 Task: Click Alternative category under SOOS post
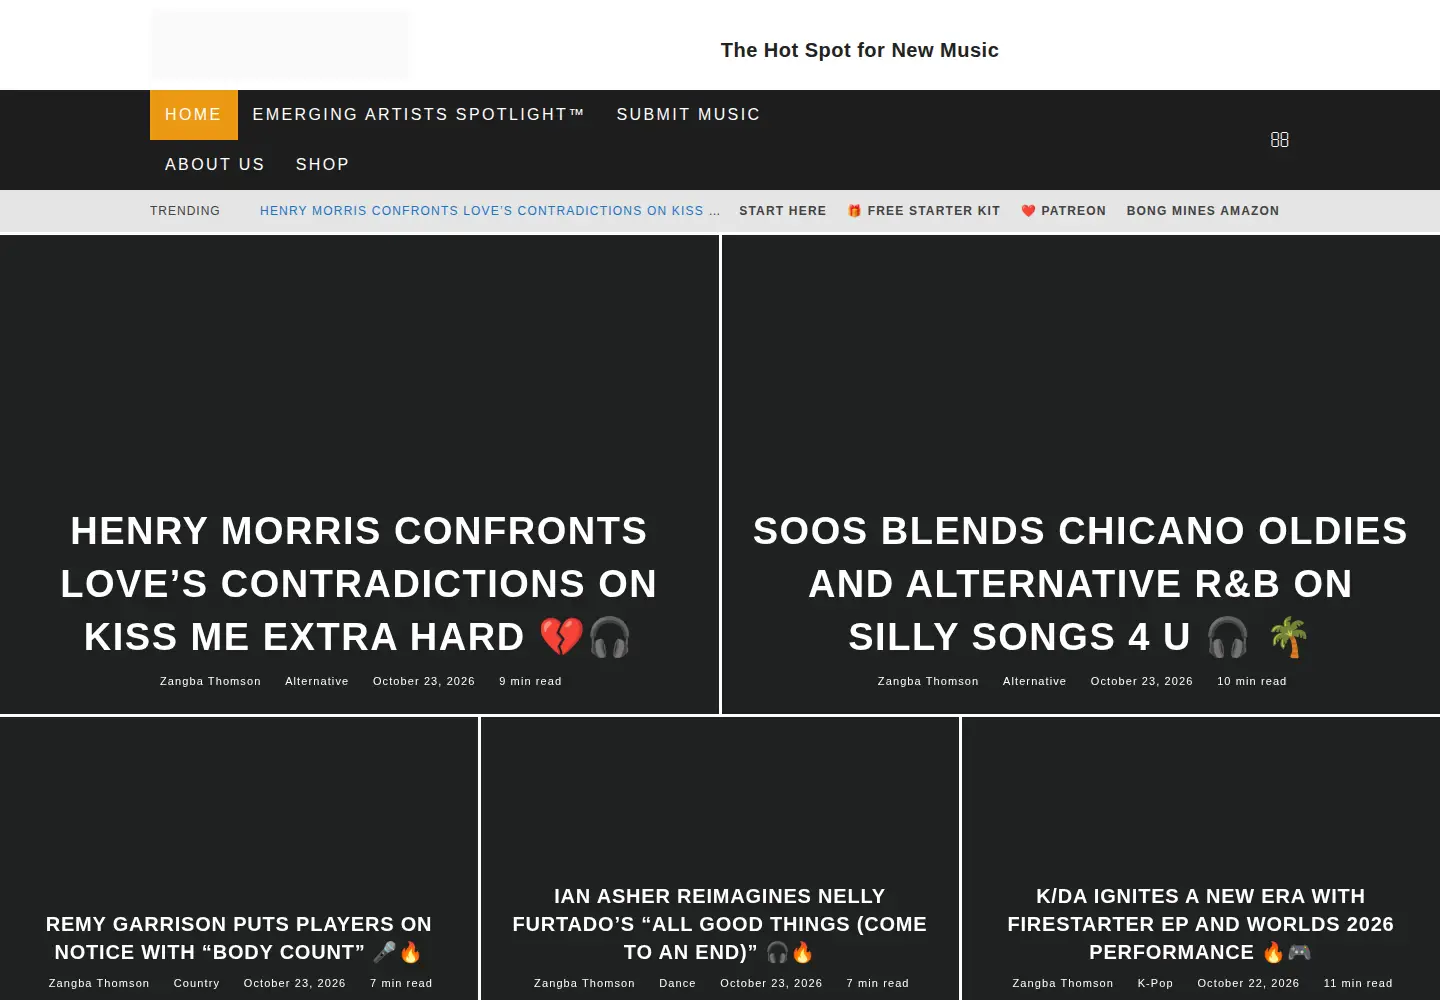(1035, 681)
